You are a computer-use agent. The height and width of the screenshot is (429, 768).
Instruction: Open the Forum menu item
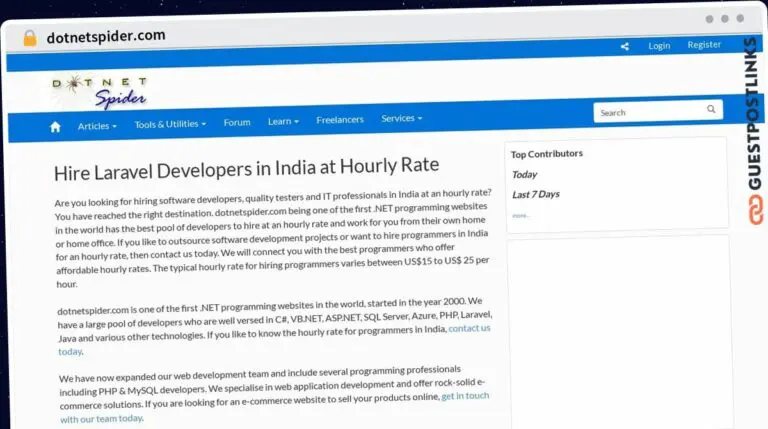[x=237, y=122]
